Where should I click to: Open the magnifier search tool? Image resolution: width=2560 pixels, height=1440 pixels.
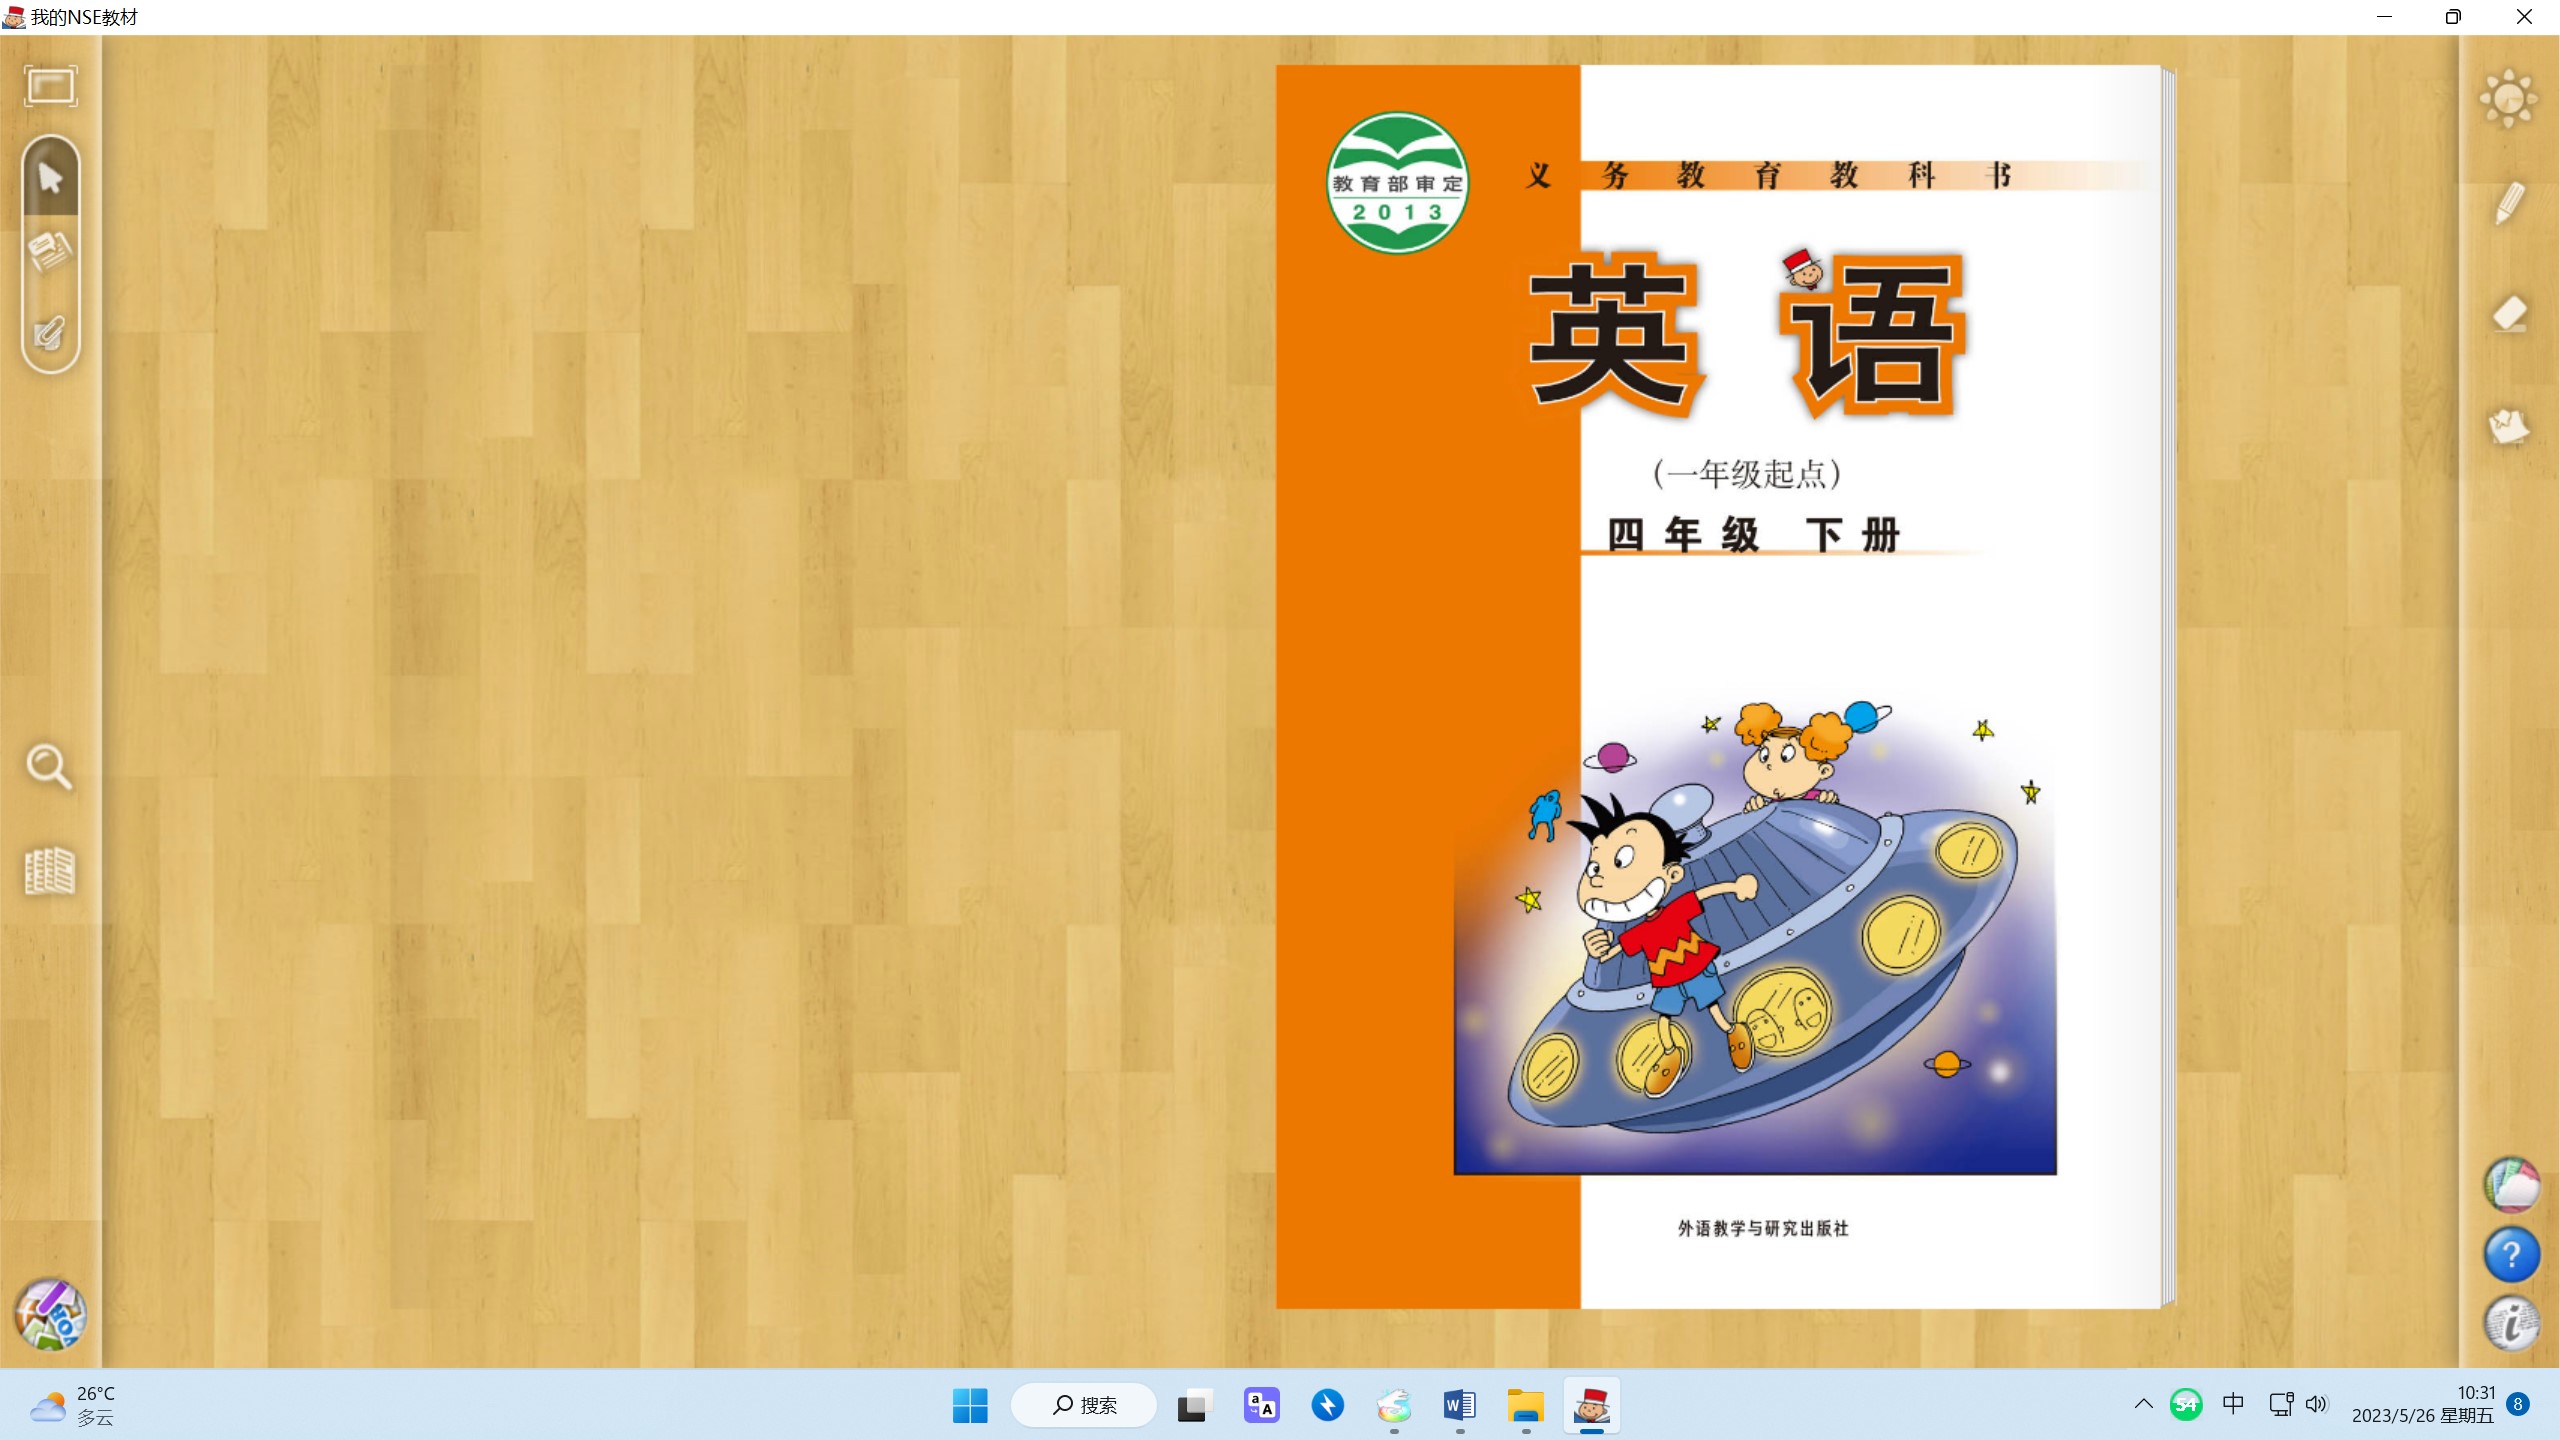pyautogui.click(x=49, y=767)
